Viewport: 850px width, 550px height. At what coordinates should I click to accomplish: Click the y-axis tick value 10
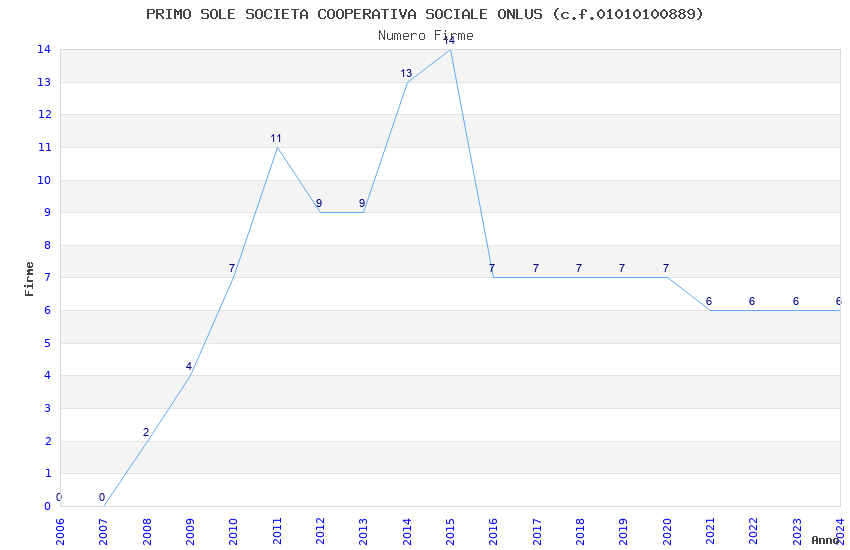click(44, 180)
